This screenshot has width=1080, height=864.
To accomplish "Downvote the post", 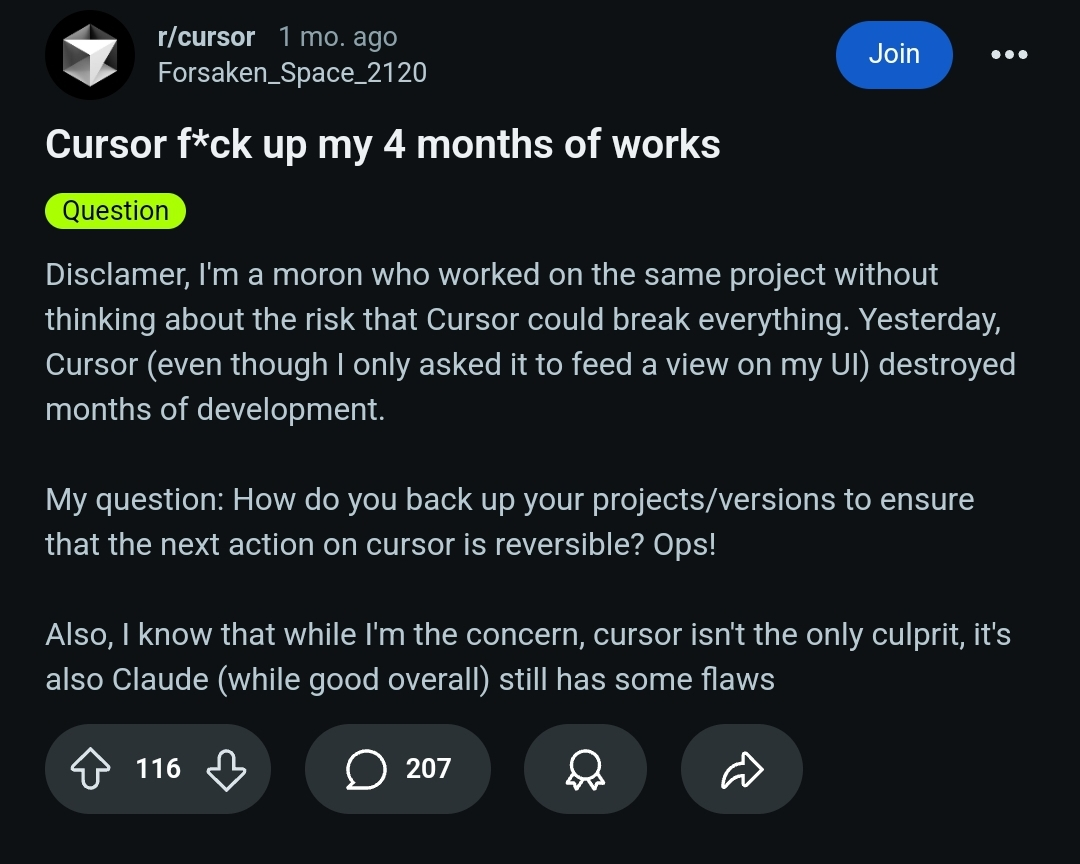I will [x=226, y=769].
